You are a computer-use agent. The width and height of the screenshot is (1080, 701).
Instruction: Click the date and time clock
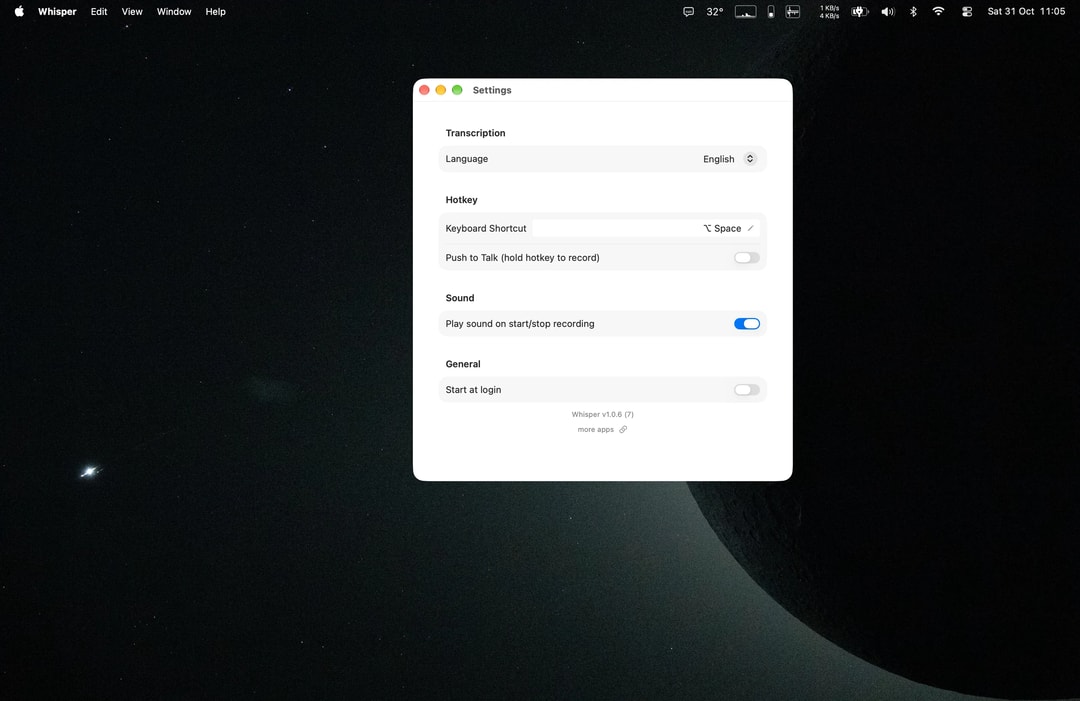point(1026,12)
